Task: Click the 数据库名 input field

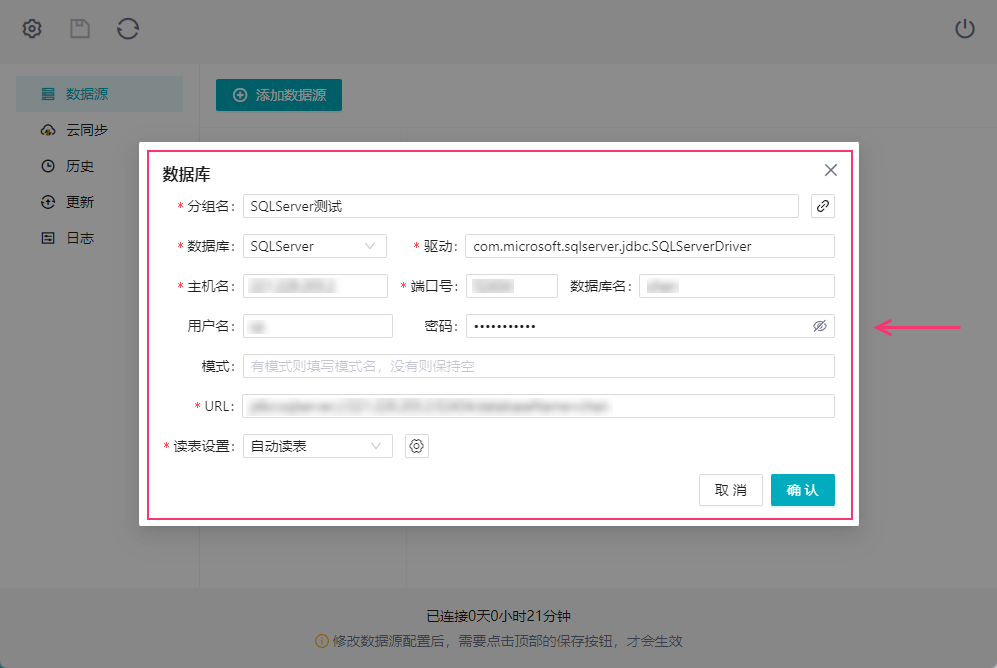Action: coord(737,286)
